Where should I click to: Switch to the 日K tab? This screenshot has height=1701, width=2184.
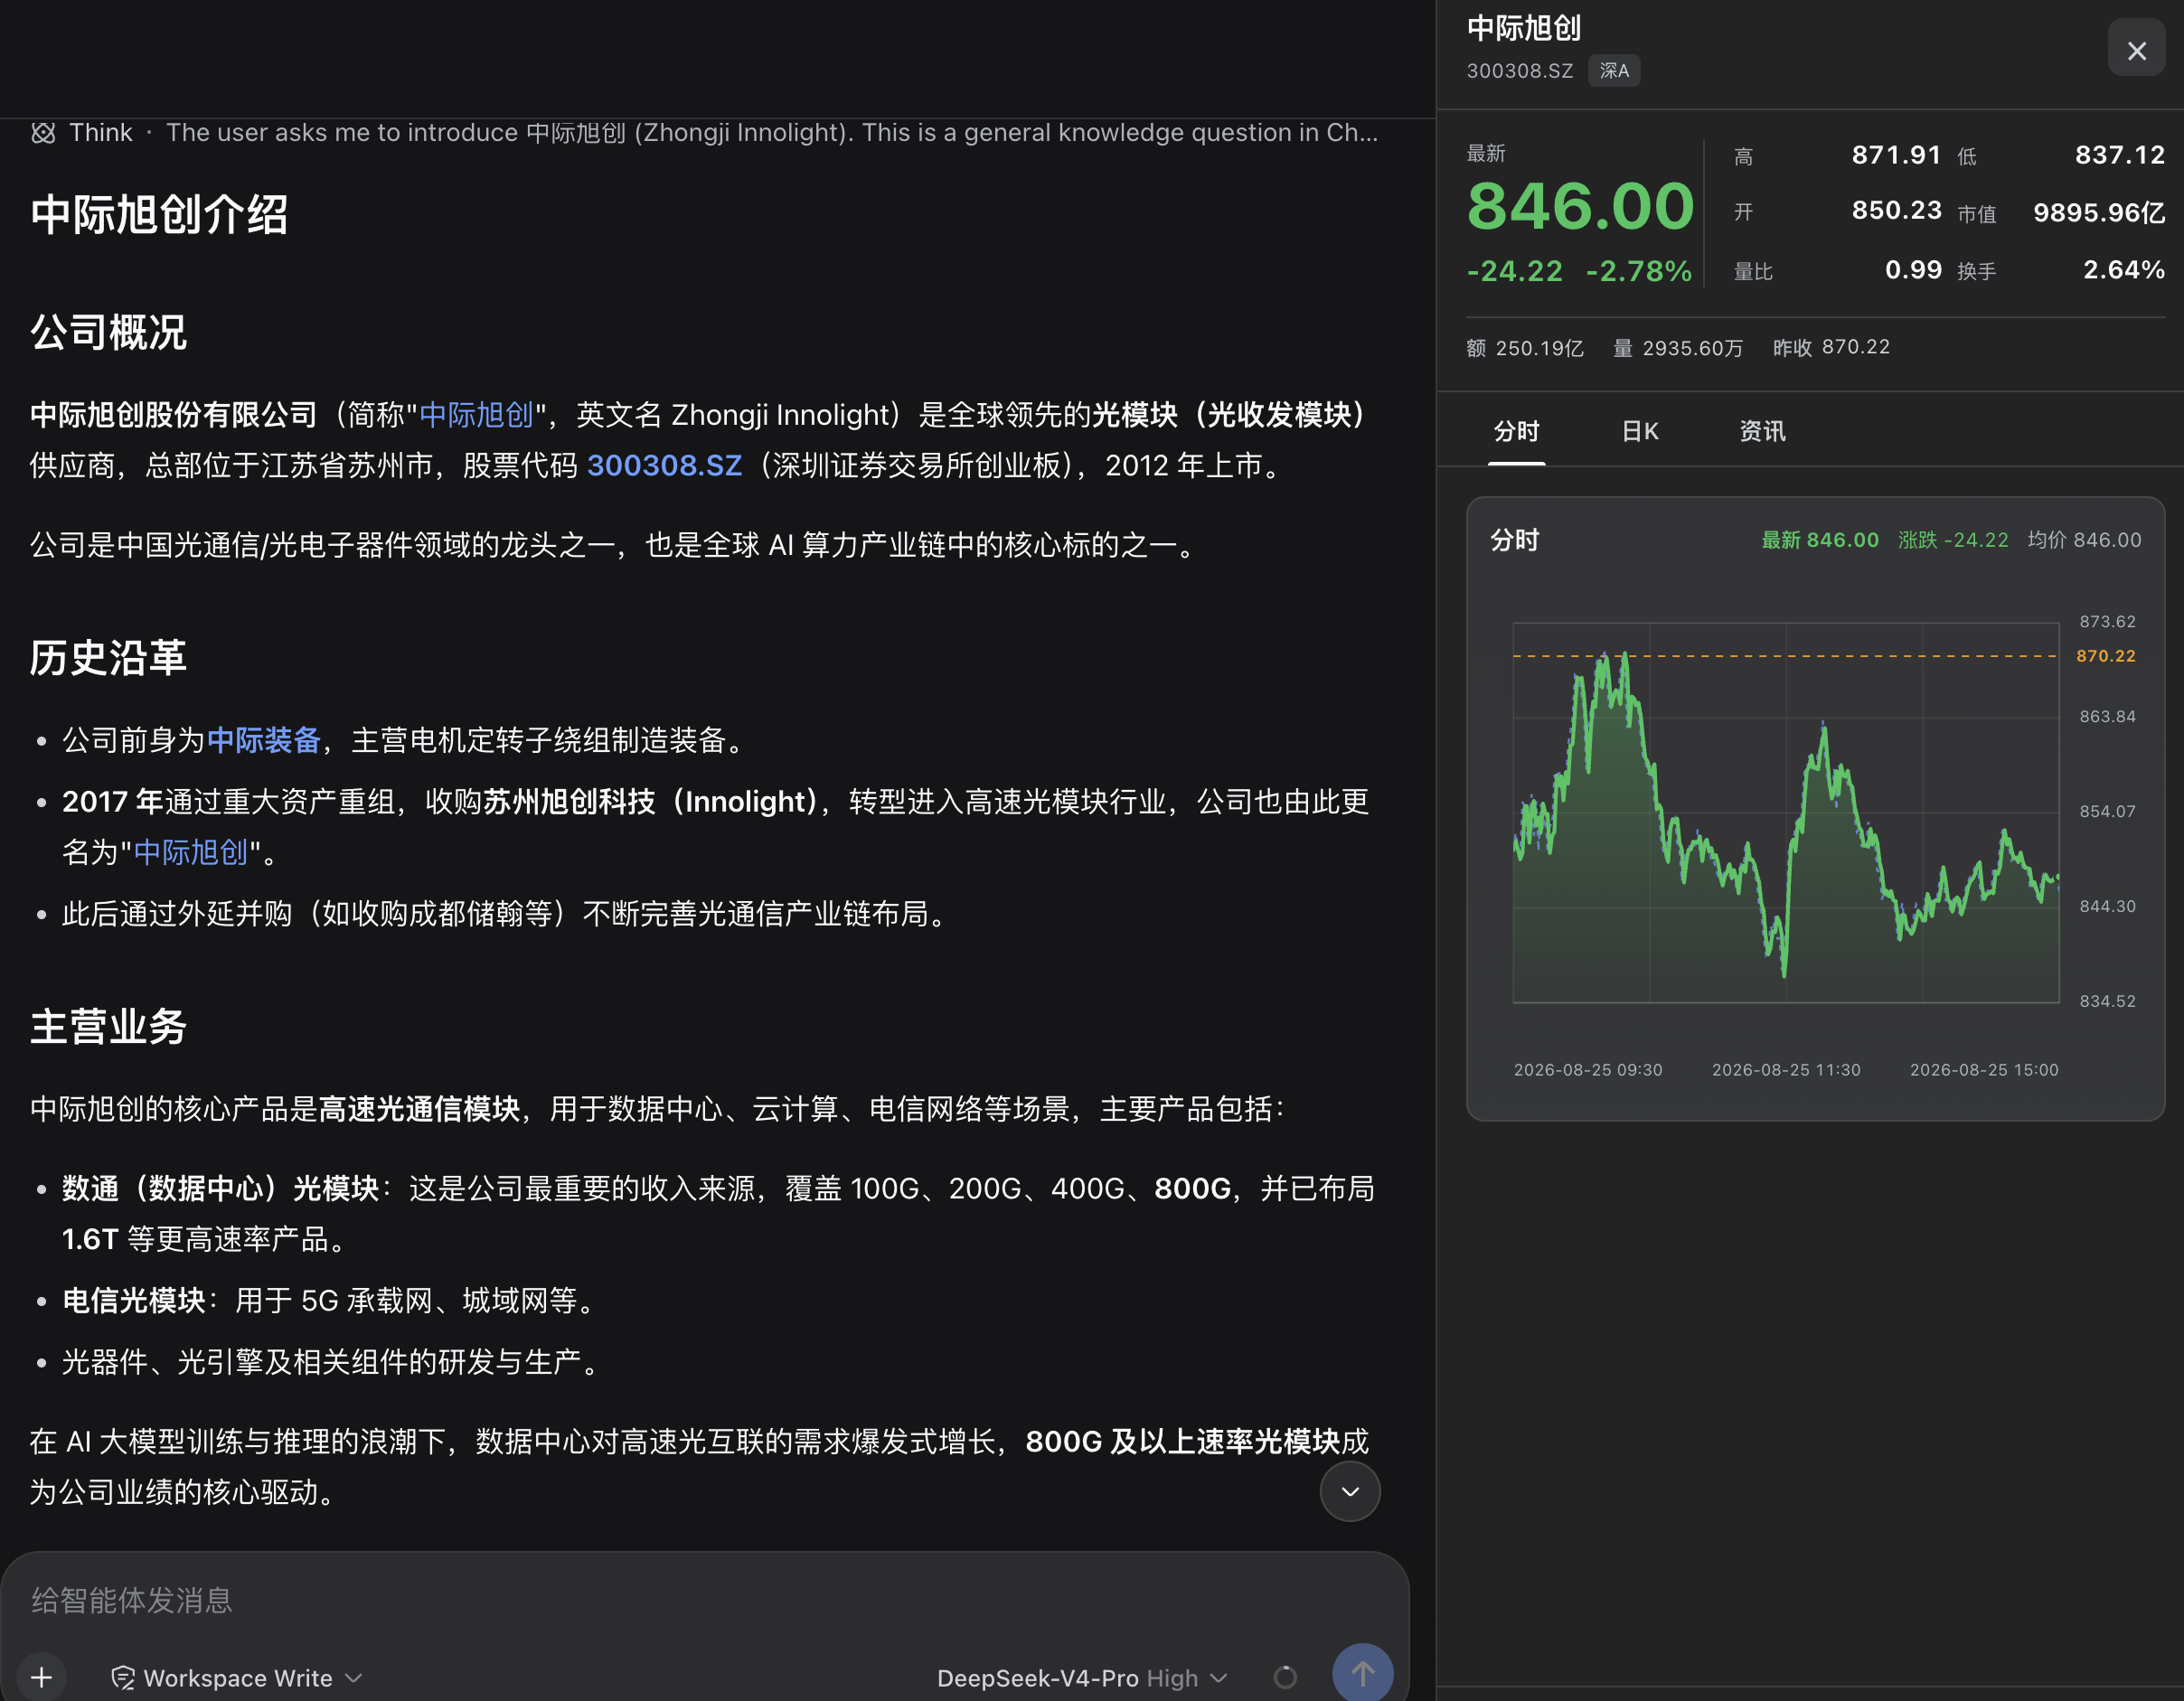point(1640,431)
